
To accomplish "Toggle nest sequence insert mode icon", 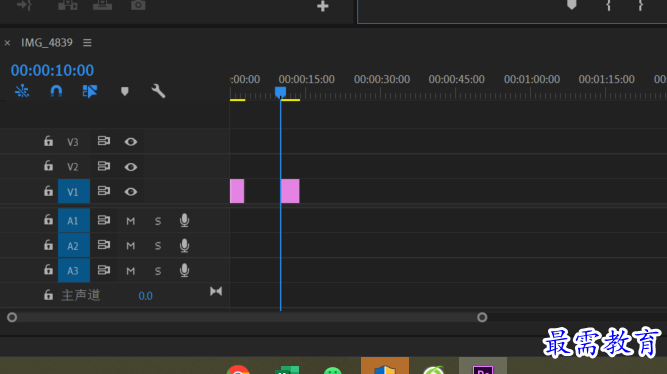I will (22, 91).
